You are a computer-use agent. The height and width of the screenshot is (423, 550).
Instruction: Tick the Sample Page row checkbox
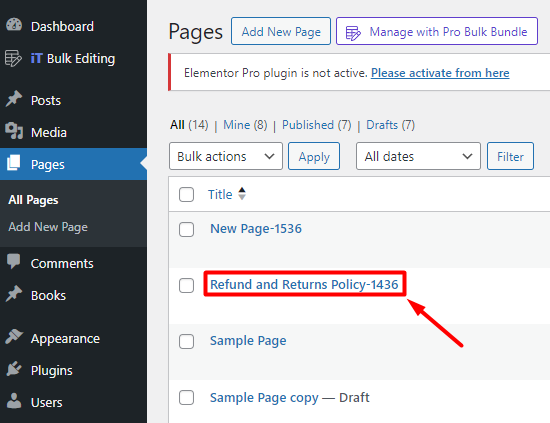tap(186, 341)
